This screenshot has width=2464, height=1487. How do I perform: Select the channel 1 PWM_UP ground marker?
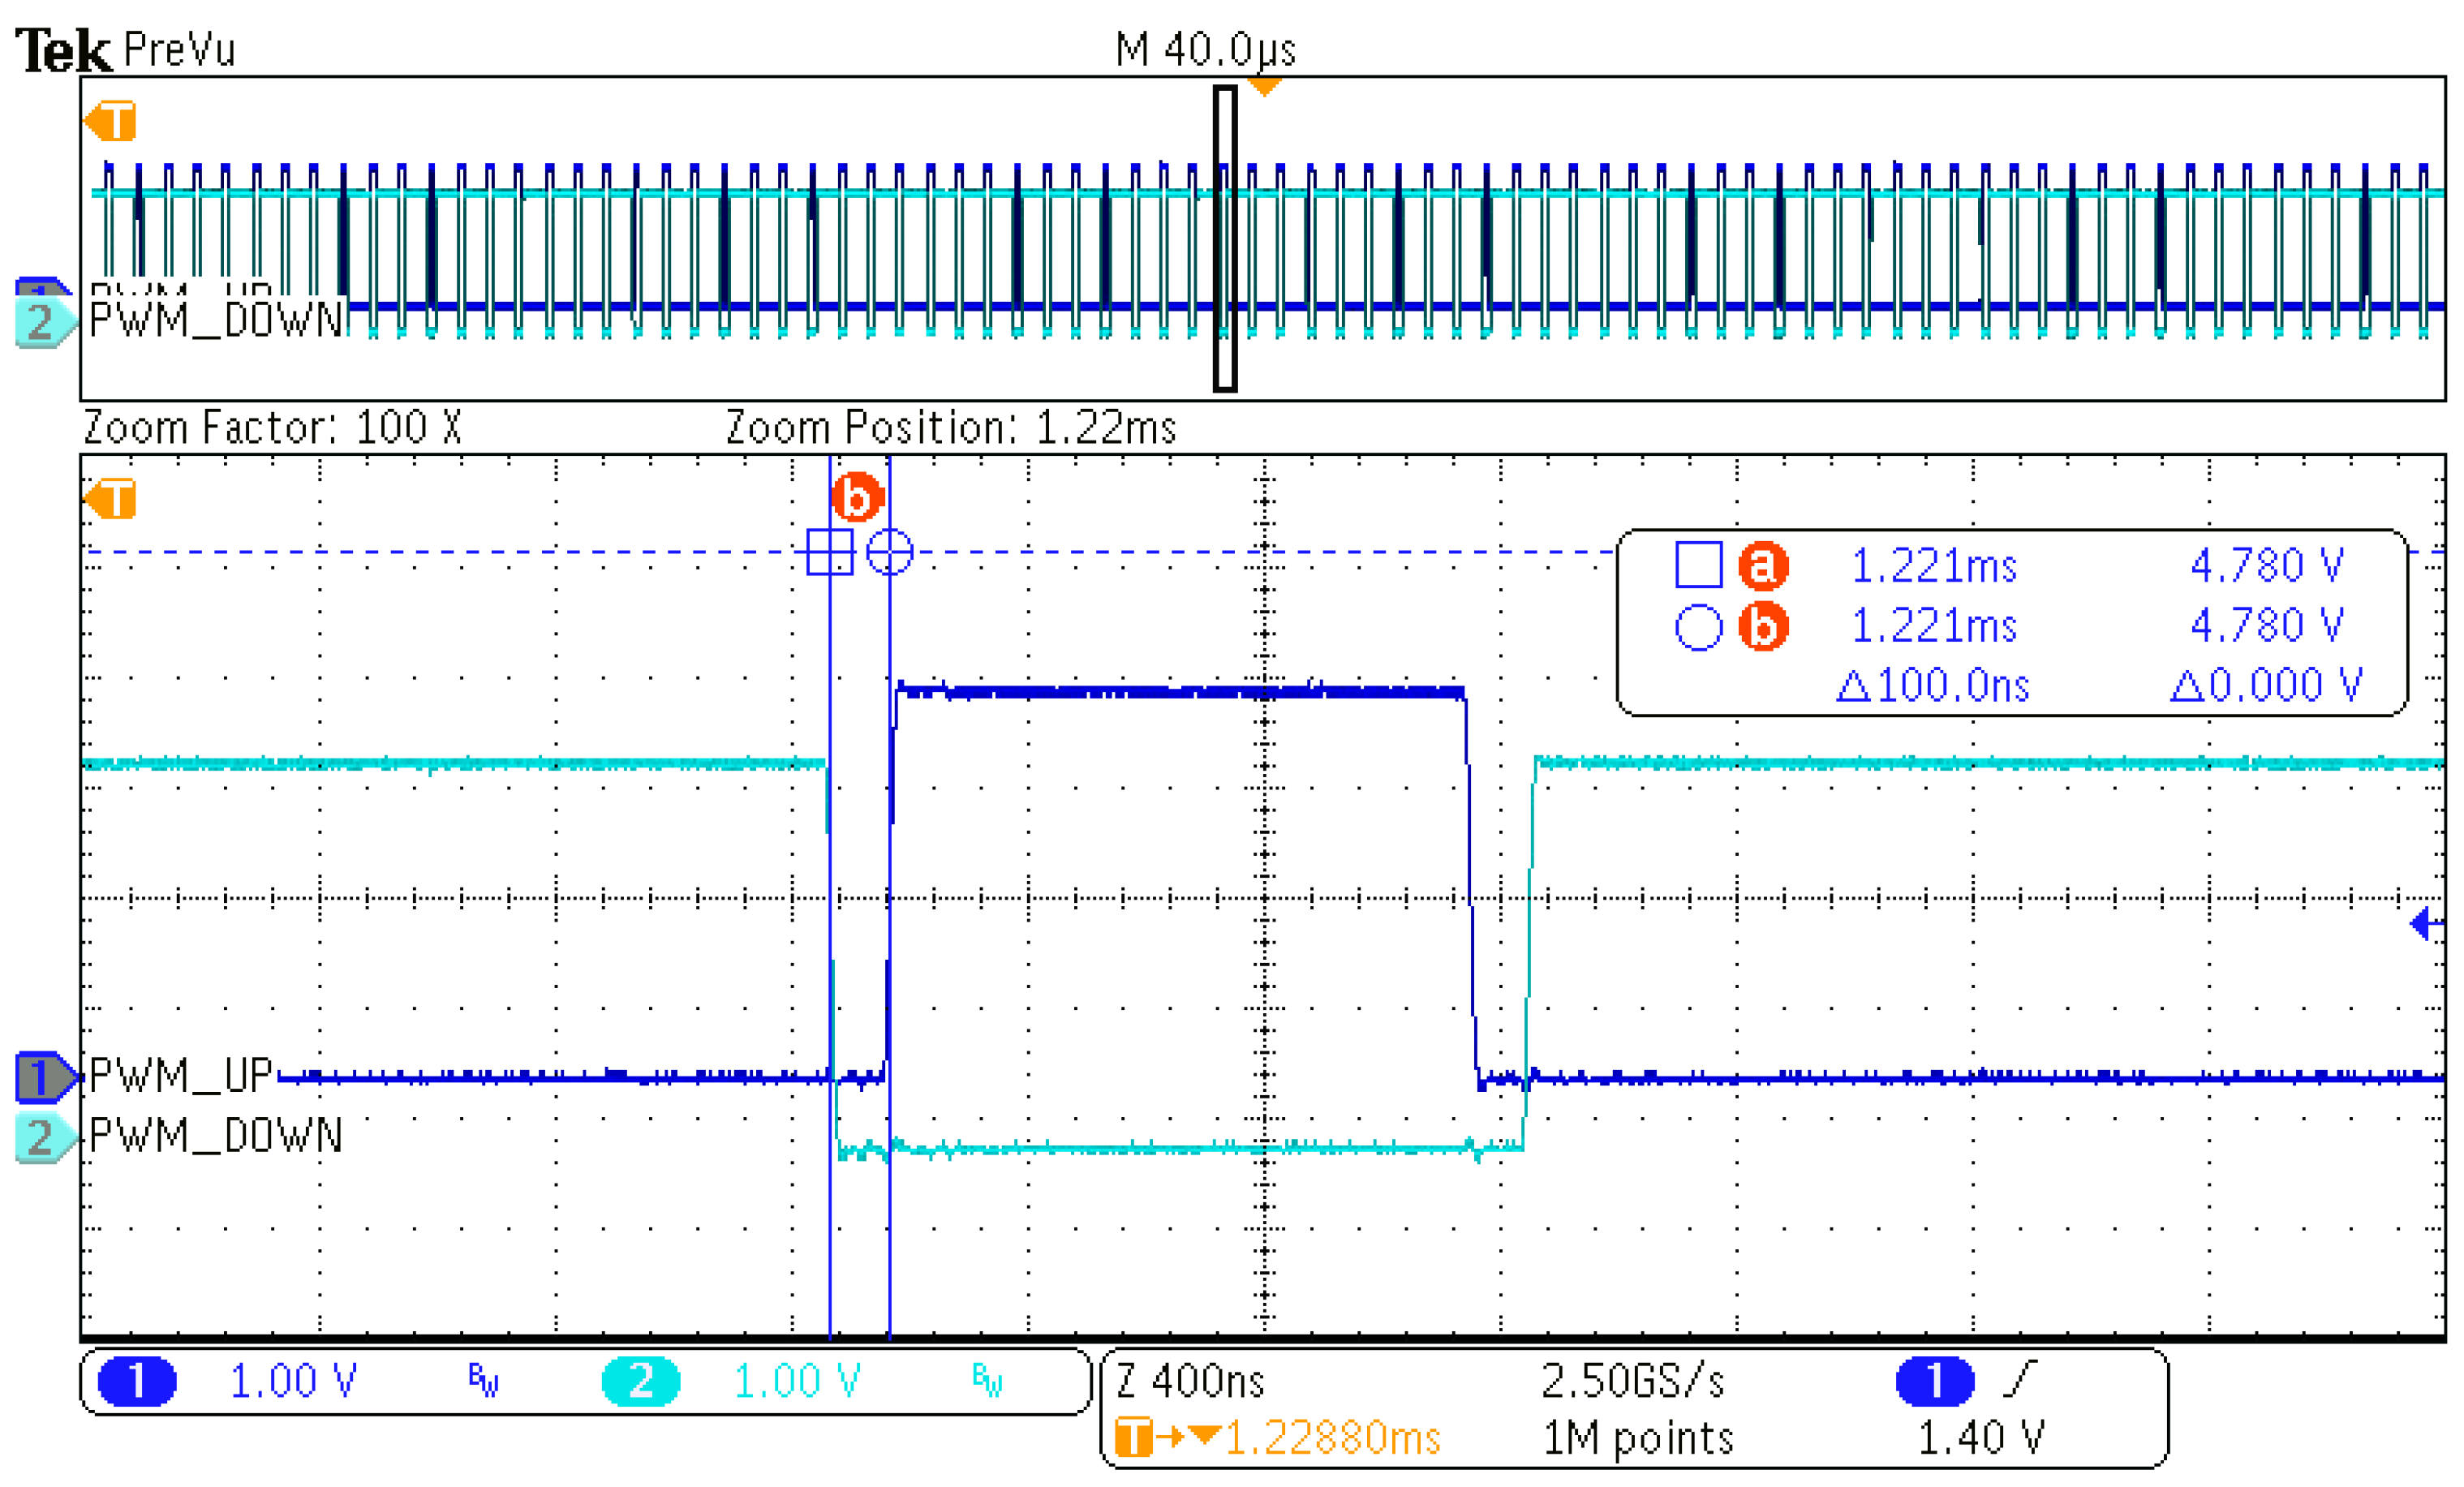click(x=44, y=1077)
